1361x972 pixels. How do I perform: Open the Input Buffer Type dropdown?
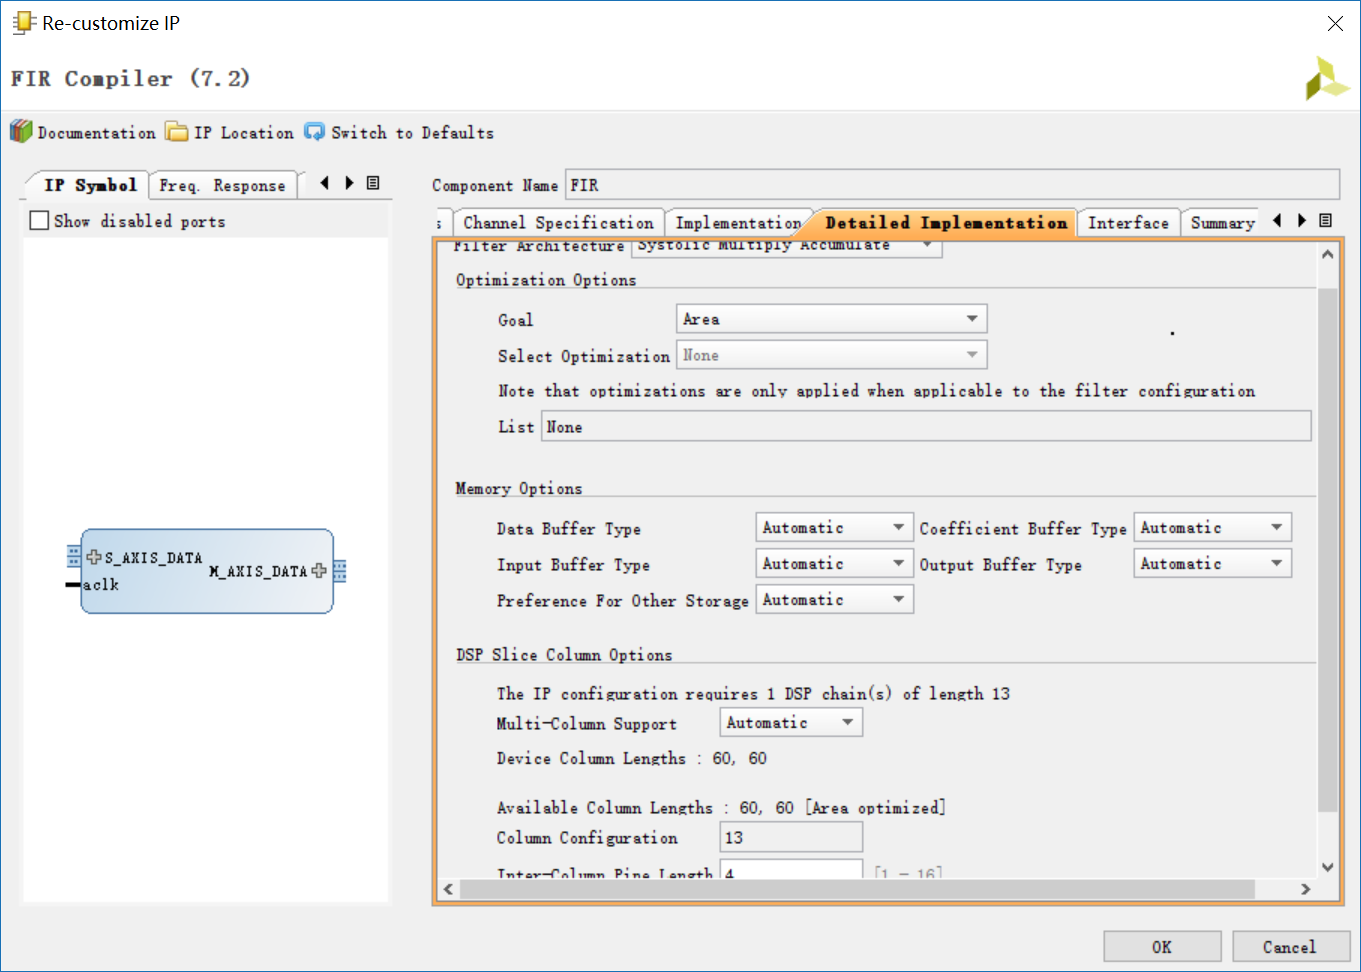point(835,564)
